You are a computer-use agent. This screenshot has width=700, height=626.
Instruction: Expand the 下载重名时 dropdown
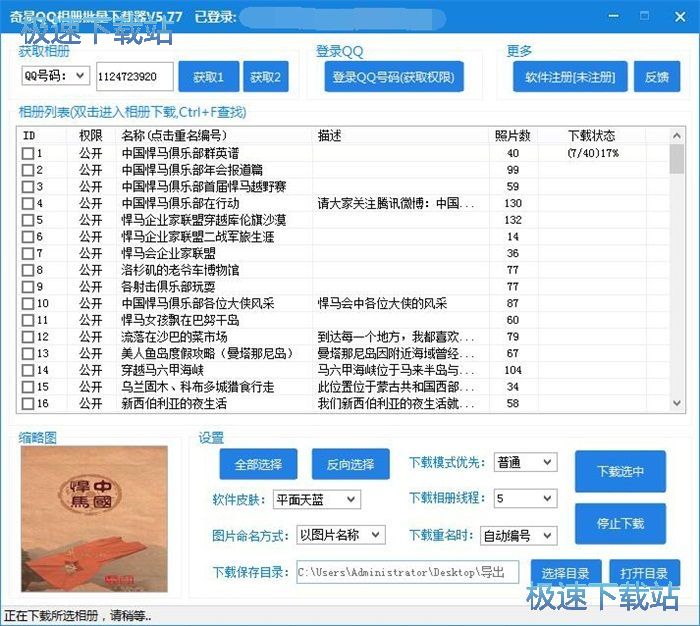519,535
